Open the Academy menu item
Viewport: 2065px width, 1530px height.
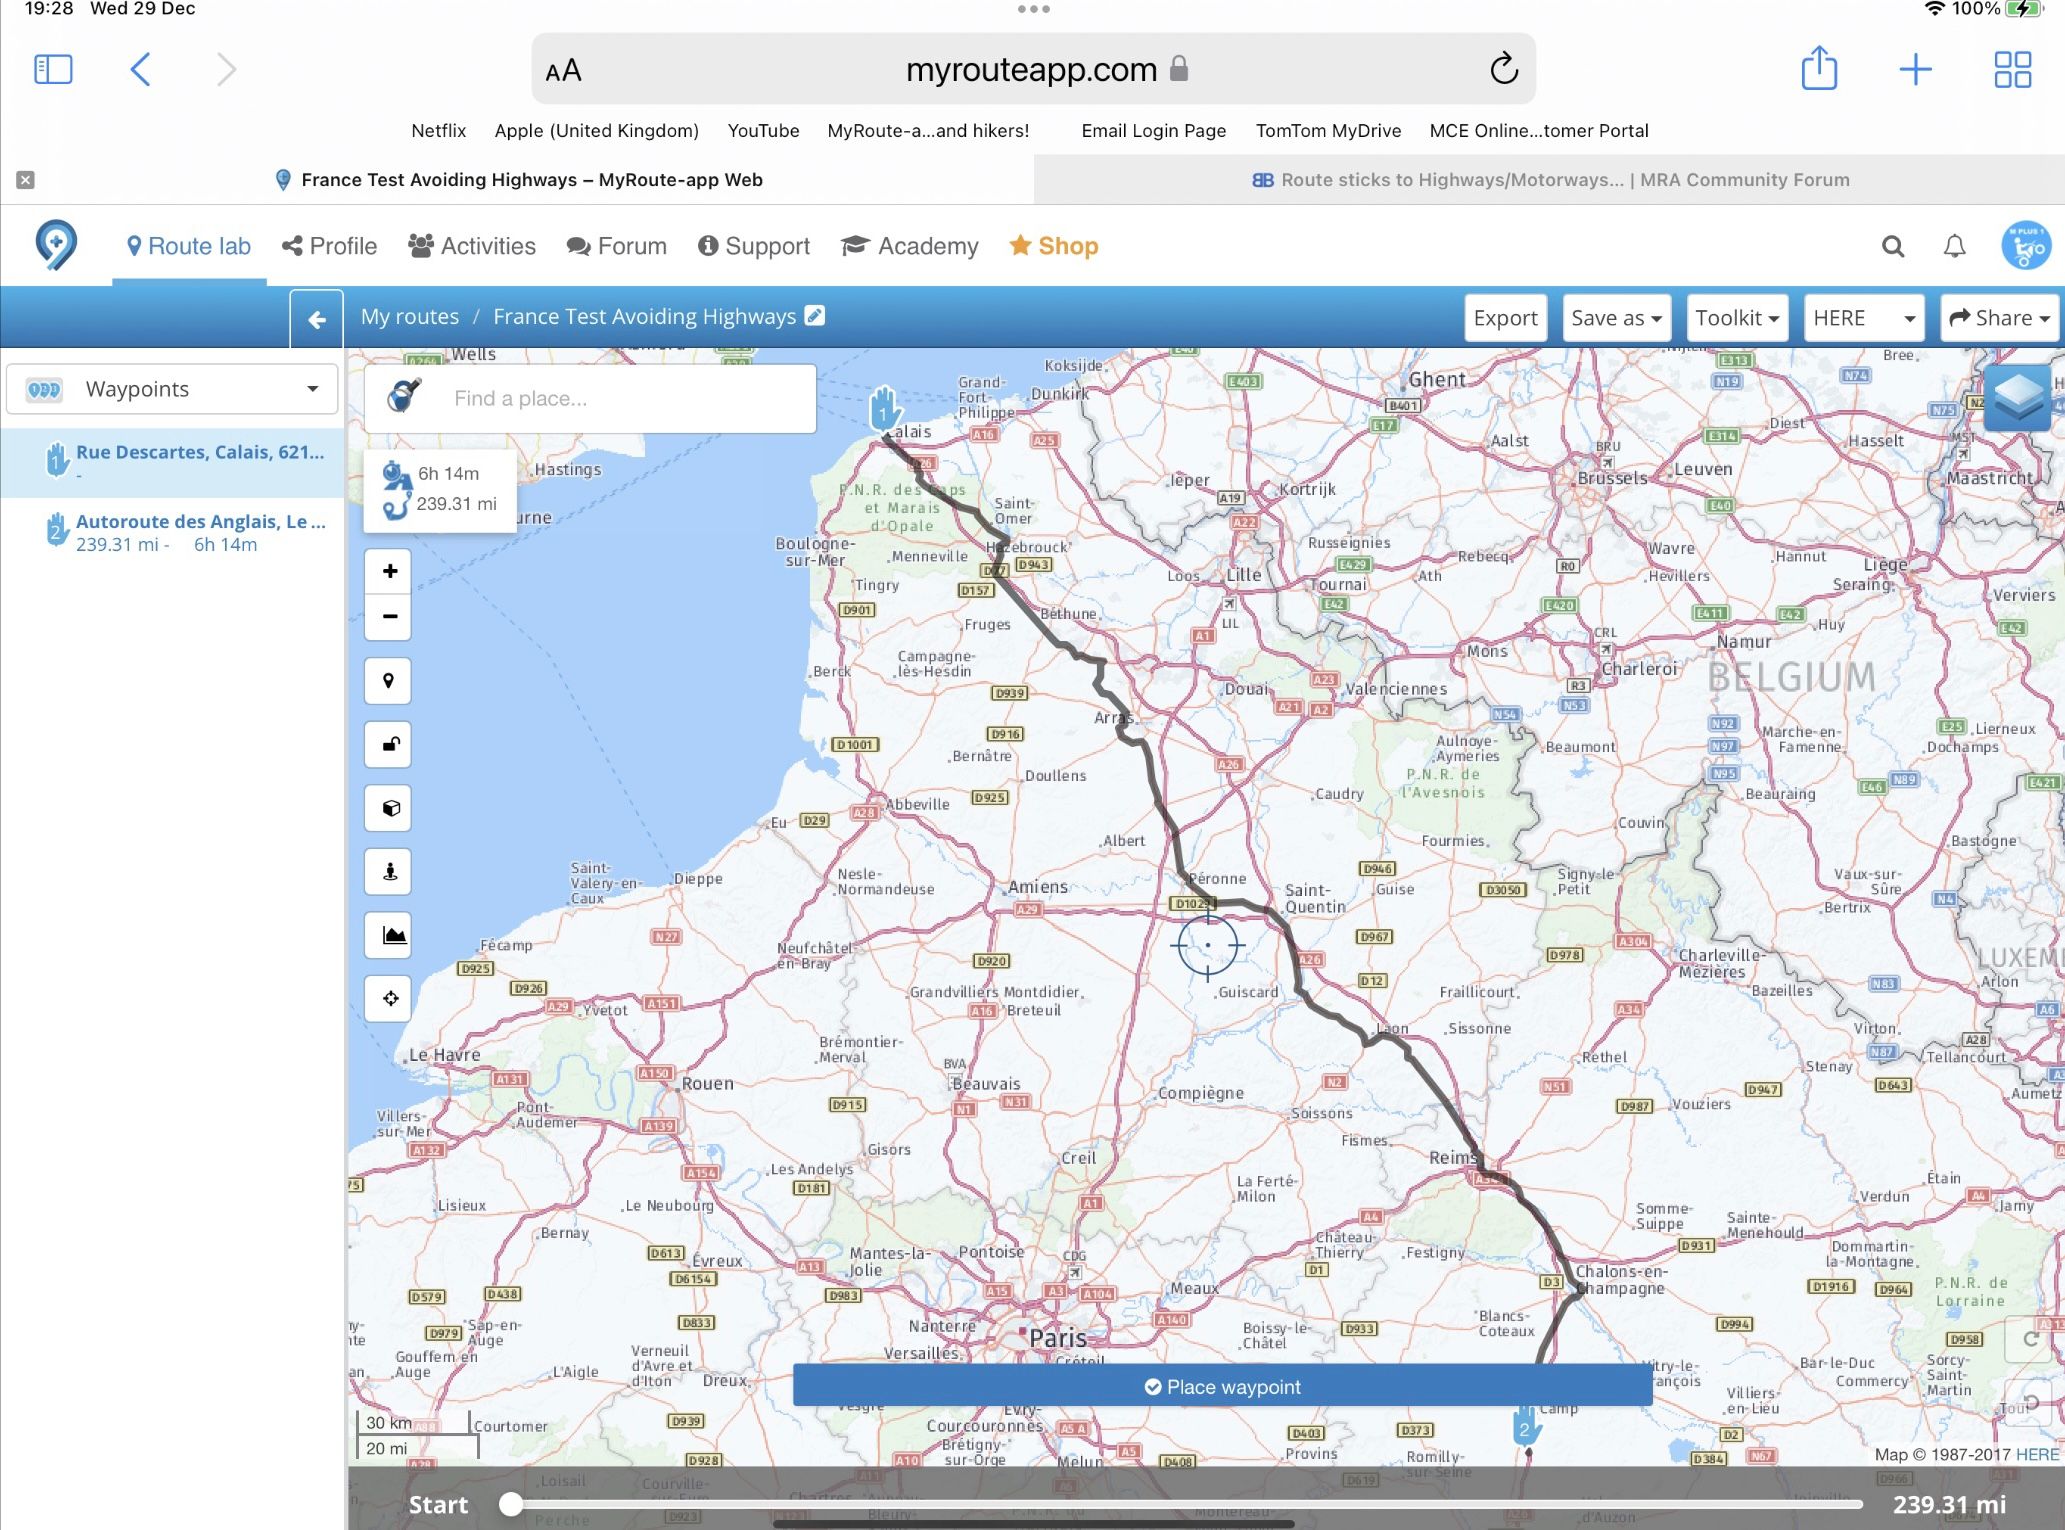(x=910, y=246)
